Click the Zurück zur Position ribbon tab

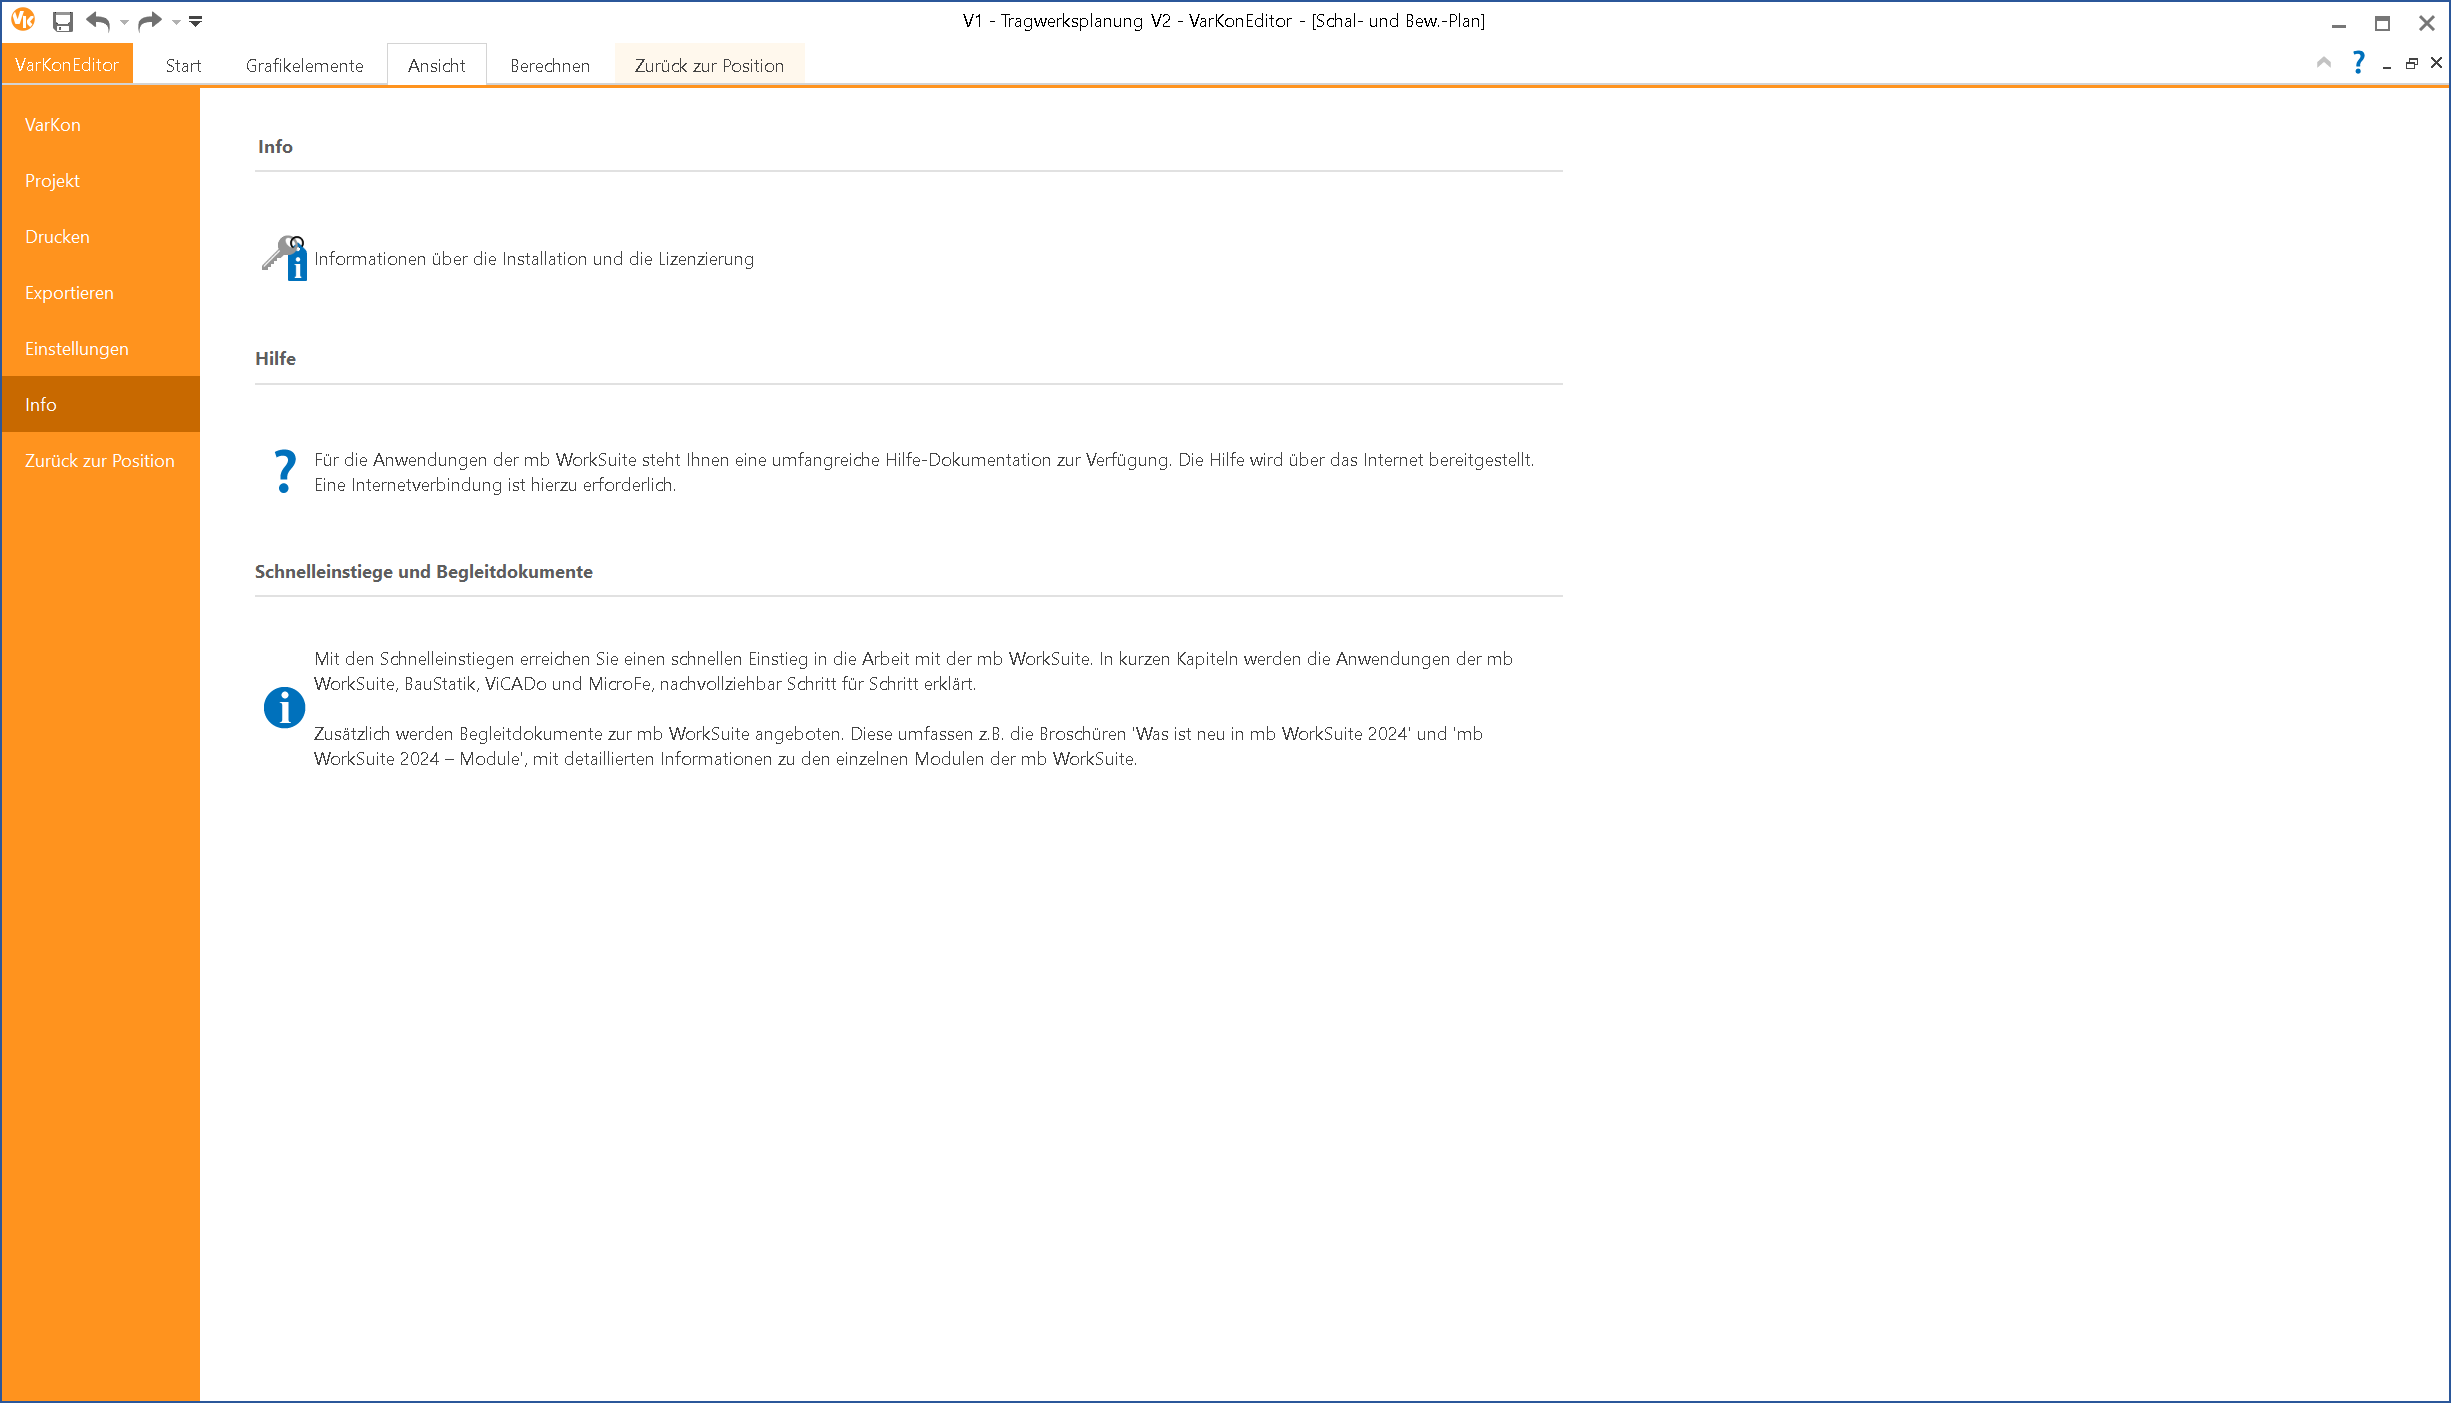click(x=709, y=66)
